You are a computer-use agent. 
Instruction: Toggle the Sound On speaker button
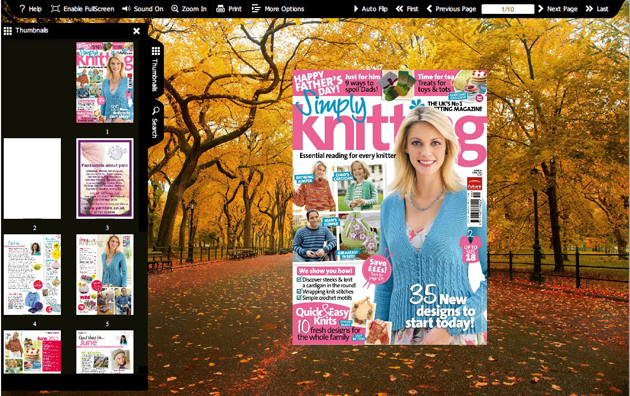[x=126, y=9]
